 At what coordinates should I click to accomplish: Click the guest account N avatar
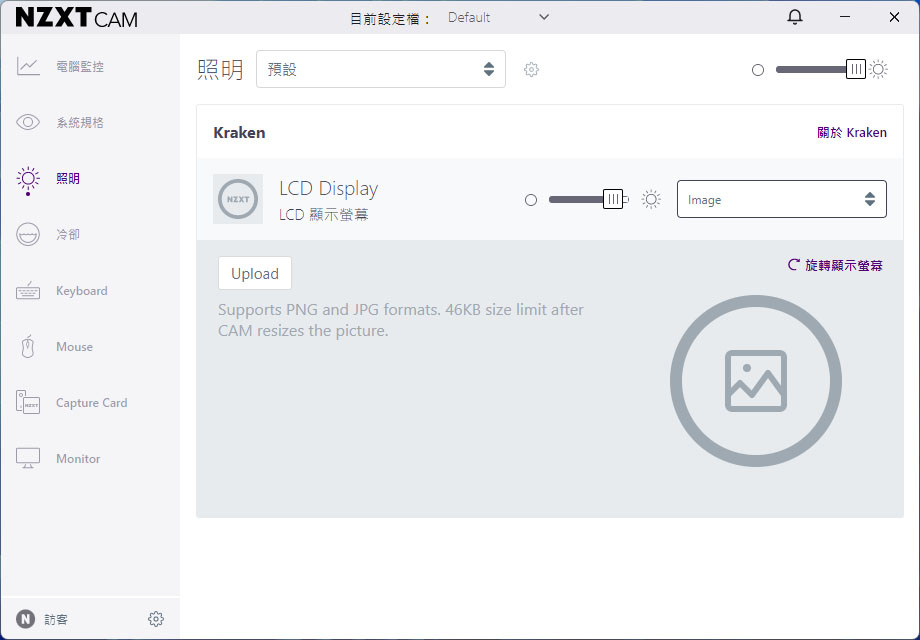25,619
